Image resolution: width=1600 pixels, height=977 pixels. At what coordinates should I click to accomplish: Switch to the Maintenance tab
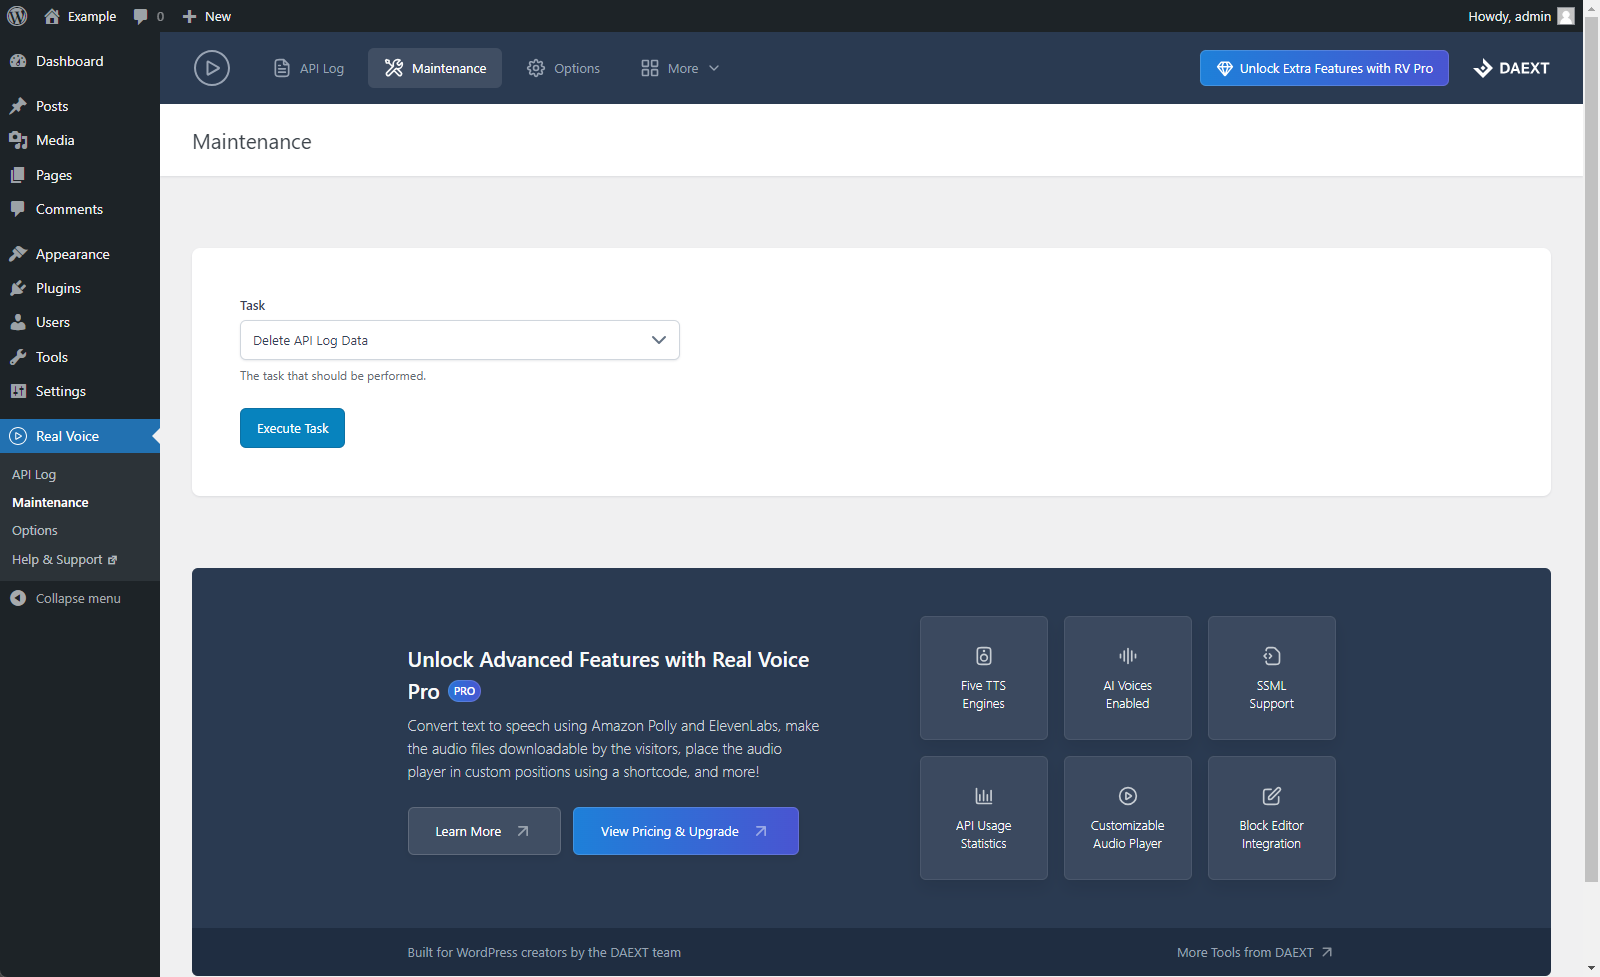point(435,68)
